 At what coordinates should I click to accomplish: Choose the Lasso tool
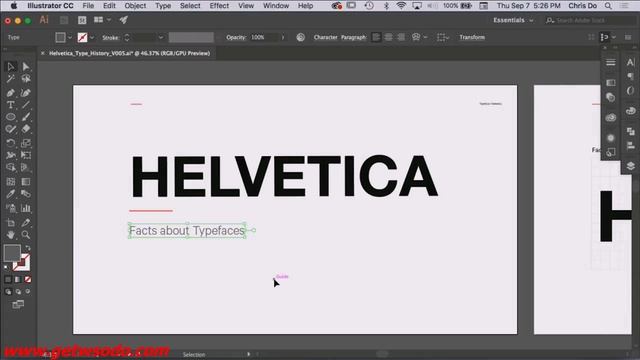tap(26, 78)
